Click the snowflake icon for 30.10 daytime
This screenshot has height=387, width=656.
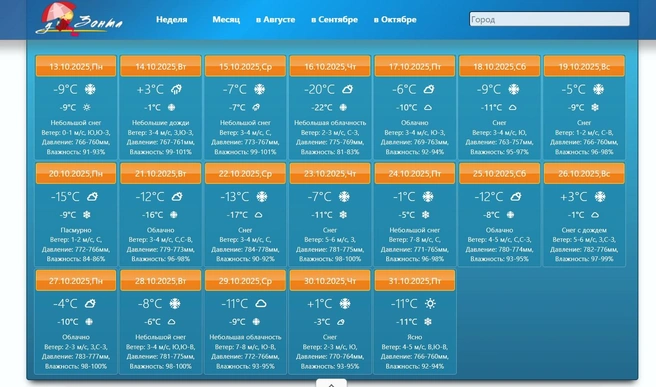(345, 304)
